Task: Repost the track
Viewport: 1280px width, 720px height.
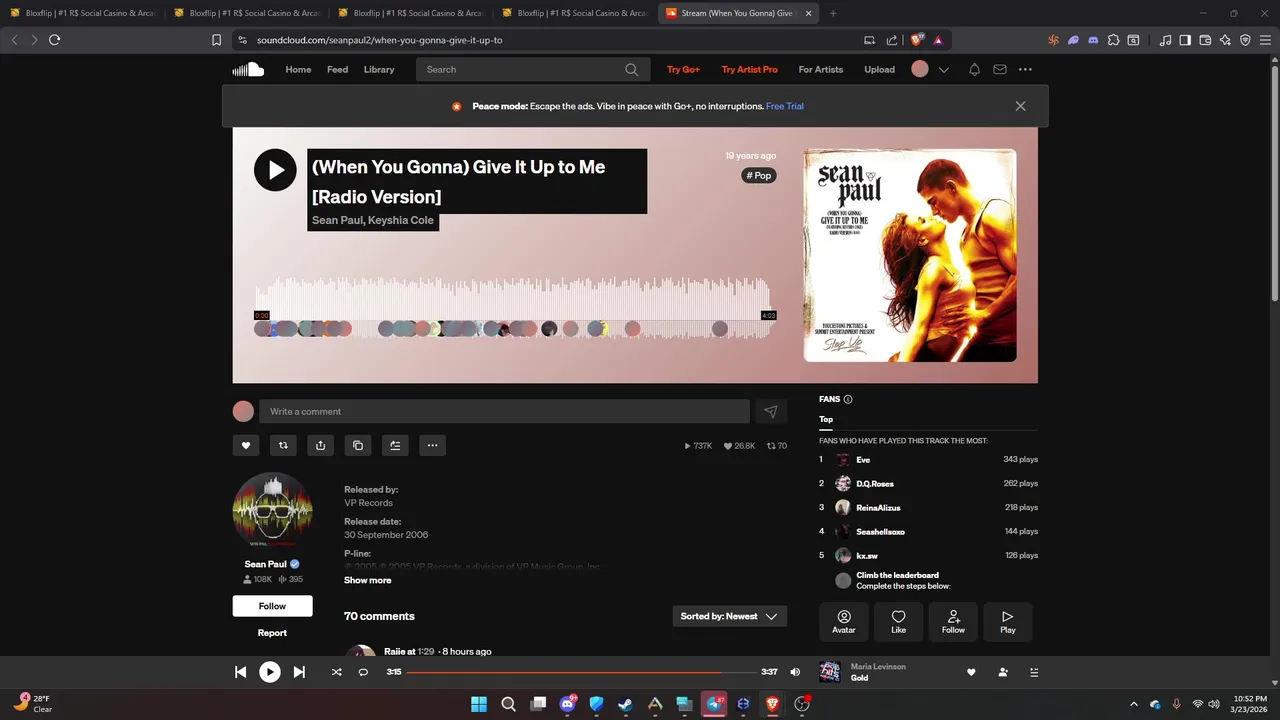Action: pyautogui.click(x=283, y=445)
